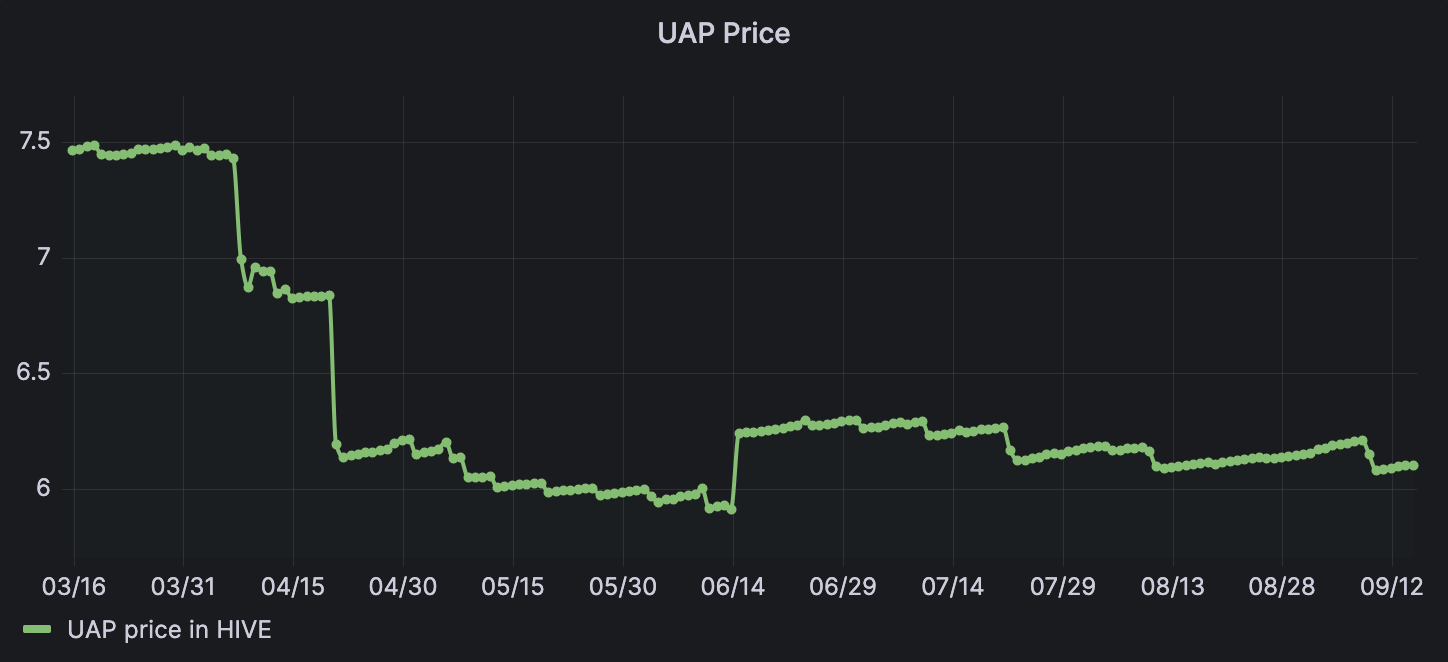Image resolution: width=1448 pixels, height=662 pixels.
Task: Select the 07/29 date tick label
Action: click(1063, 584)
